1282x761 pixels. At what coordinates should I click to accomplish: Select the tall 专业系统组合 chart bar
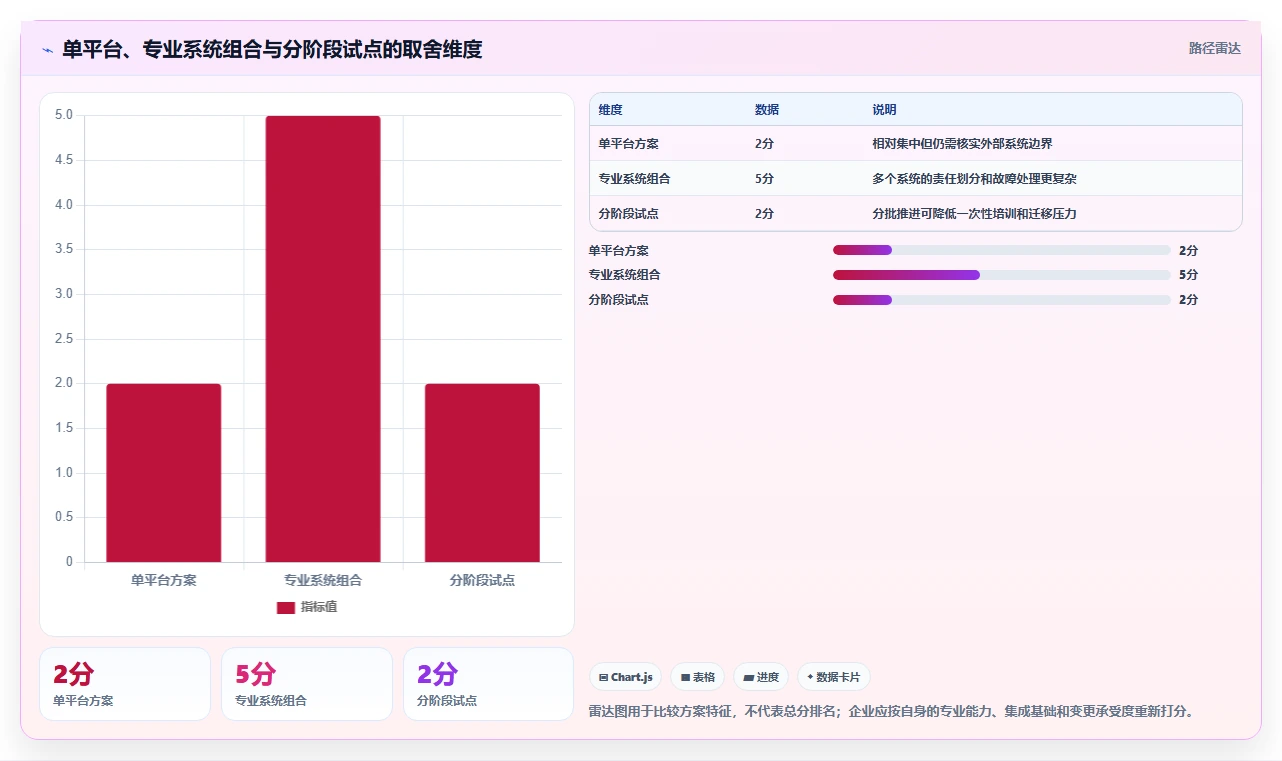pyautogui.click(x=323, y=339)
